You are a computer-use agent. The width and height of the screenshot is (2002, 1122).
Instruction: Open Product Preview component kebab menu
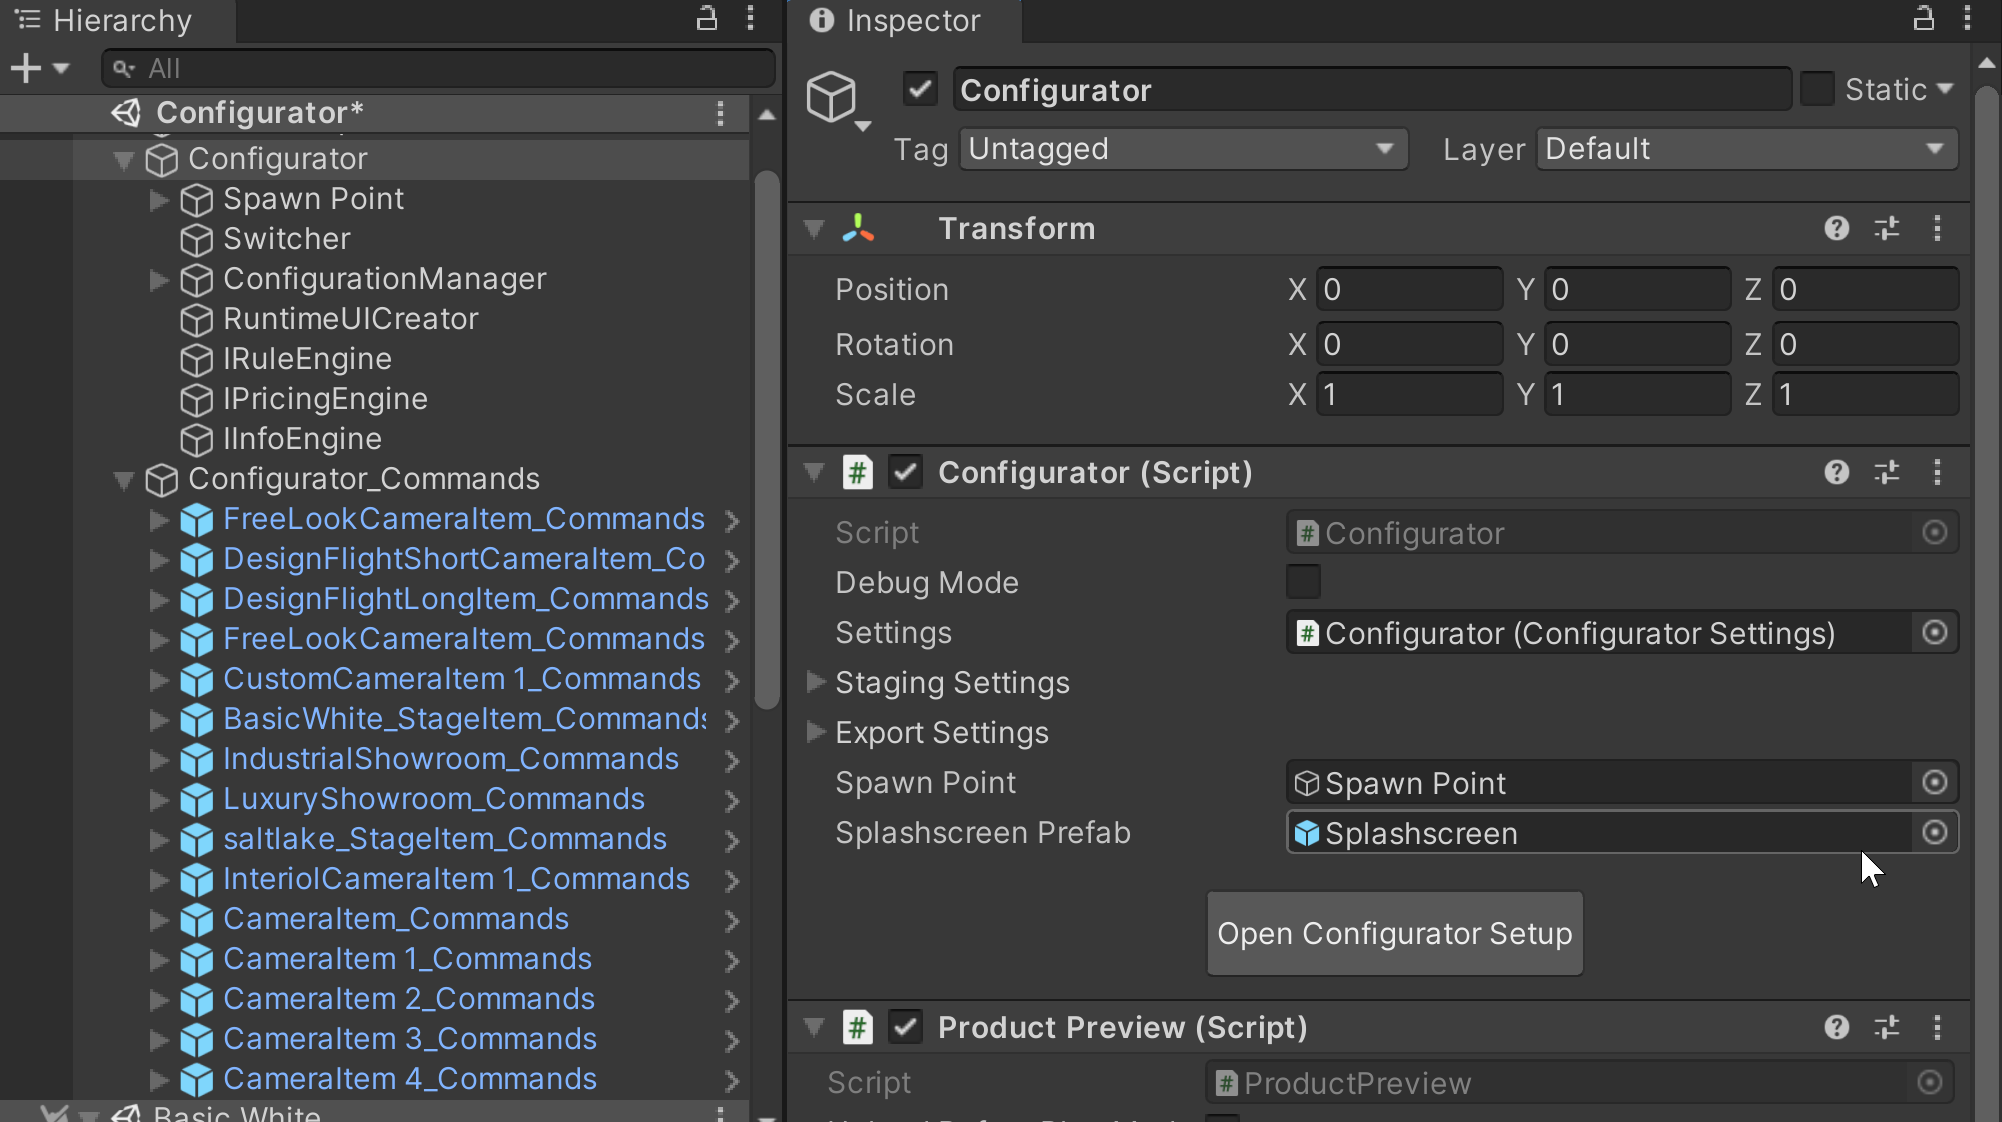[1937, 1028]
